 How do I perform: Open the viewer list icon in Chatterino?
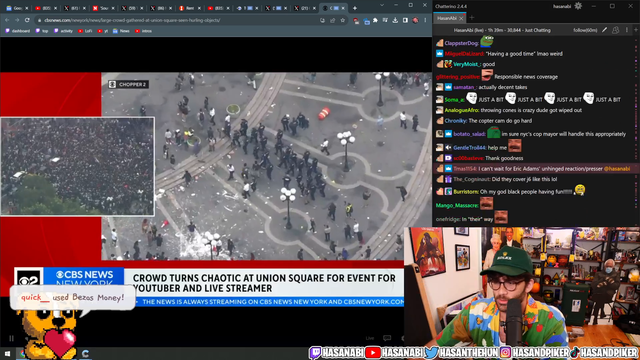[616, 30]
